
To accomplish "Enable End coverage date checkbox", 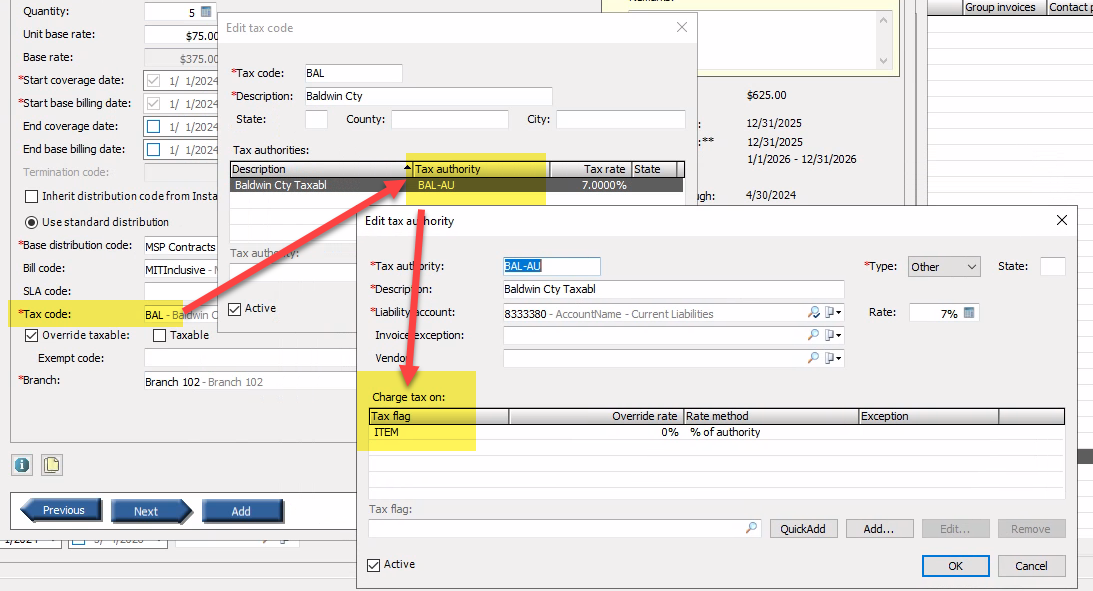I will tap(154, 127).
